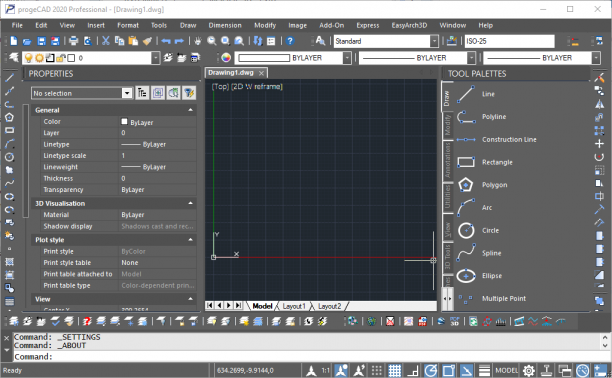Toggle polar tracking in status bar
This screenshot has width=612, height=378.
click(x=431, y=370)
